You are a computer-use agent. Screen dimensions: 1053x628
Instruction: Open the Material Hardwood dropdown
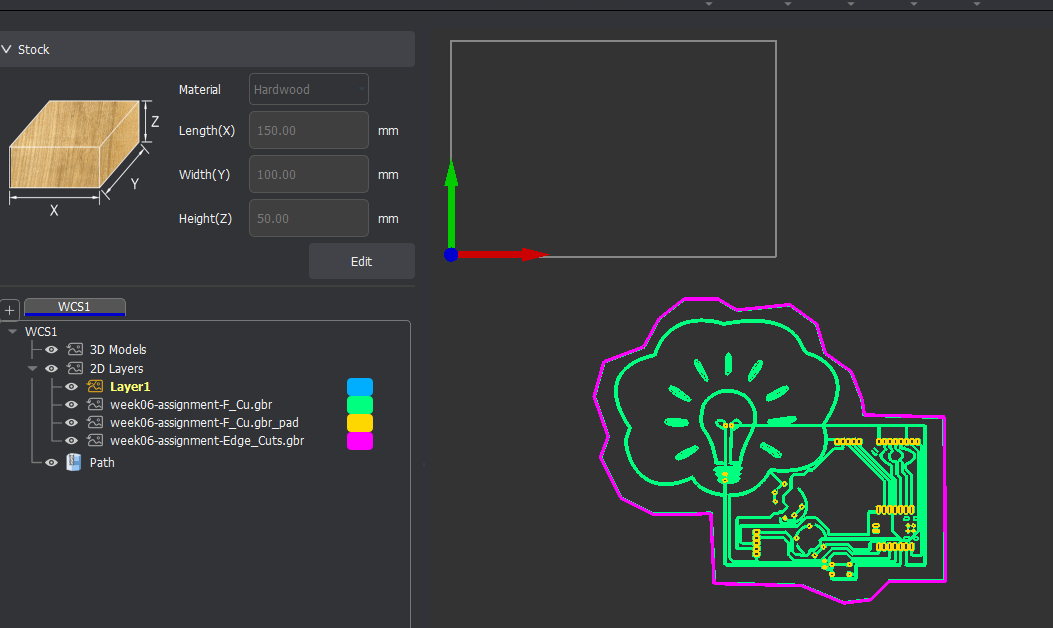pos(308,89)
